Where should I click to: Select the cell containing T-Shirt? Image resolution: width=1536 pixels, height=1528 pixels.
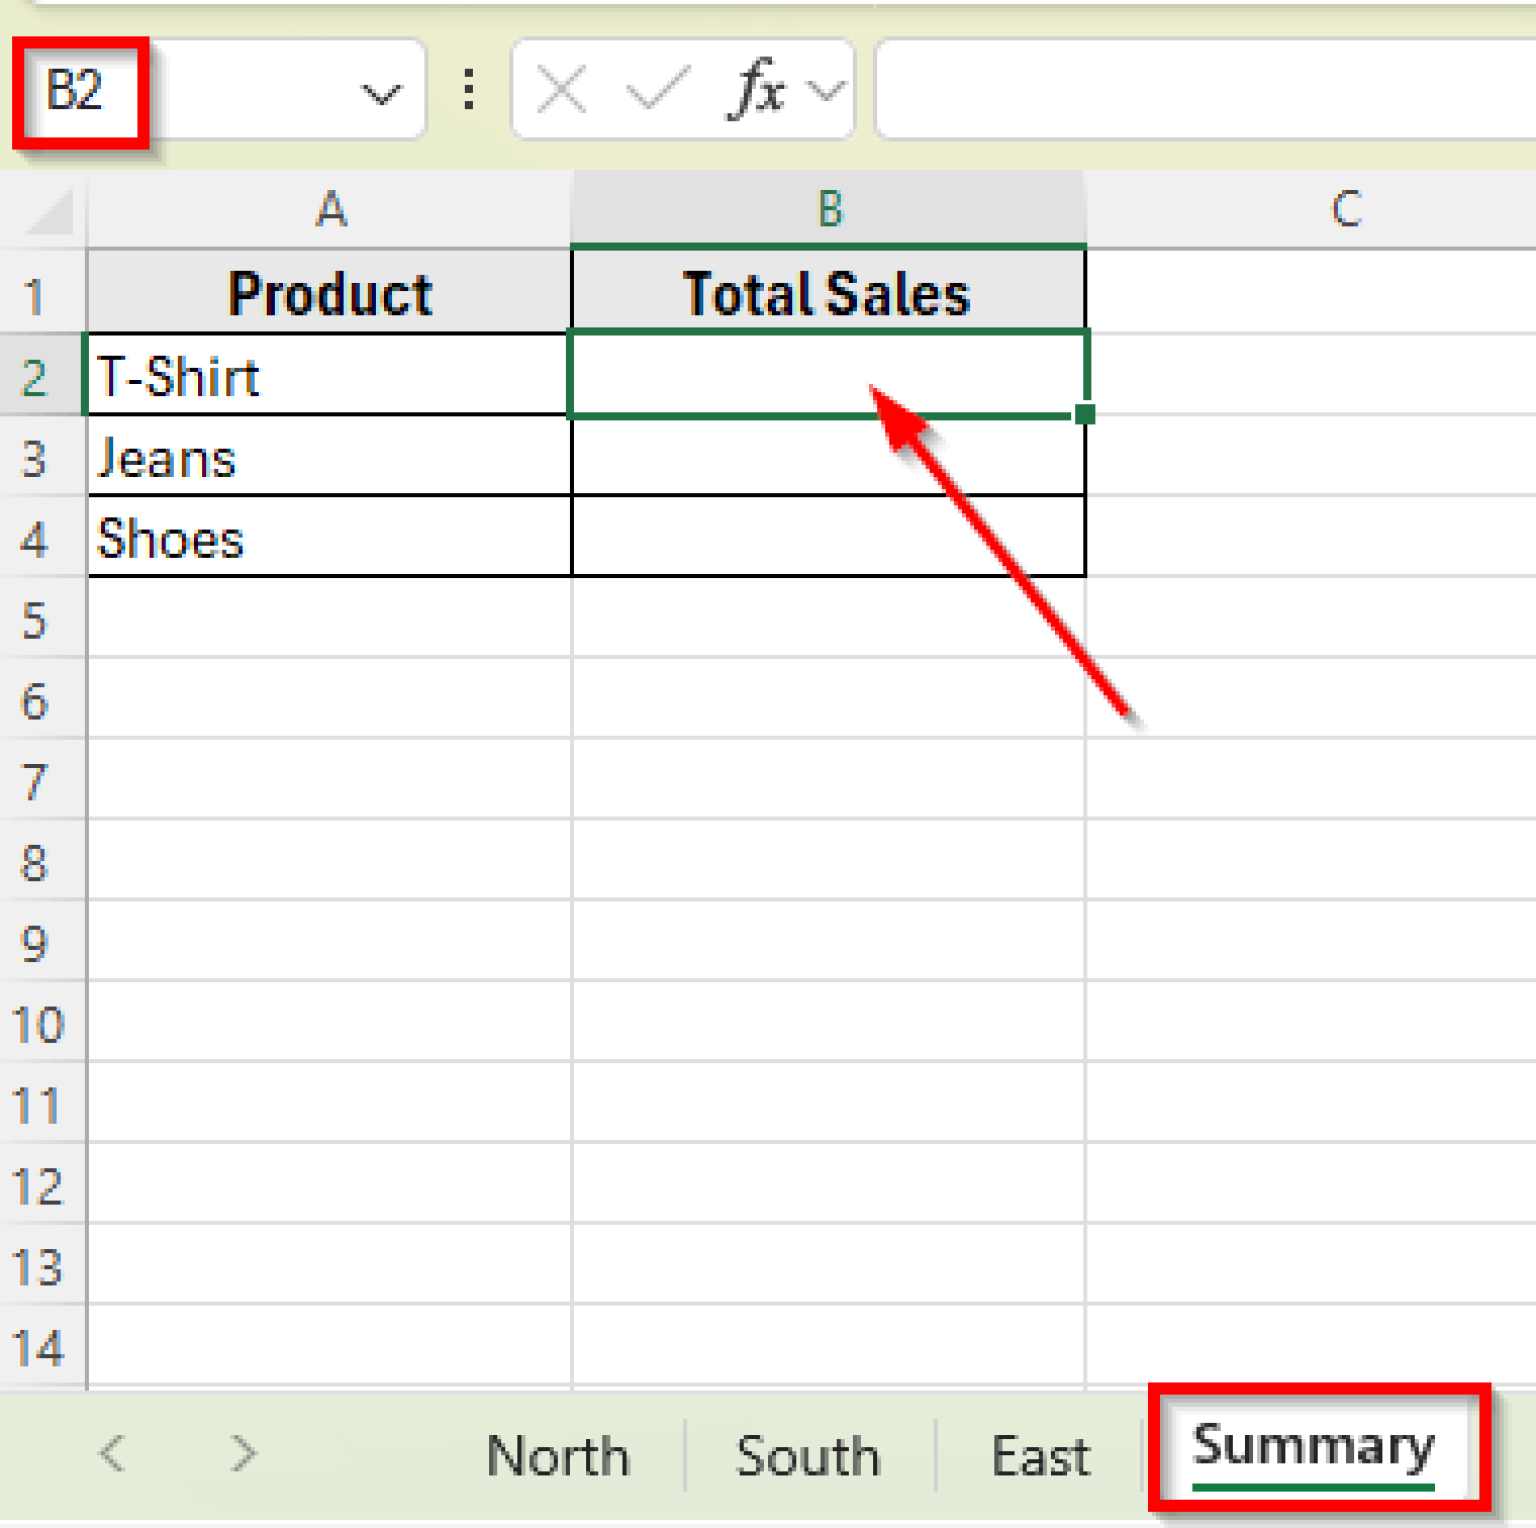[x=328, y=375]
